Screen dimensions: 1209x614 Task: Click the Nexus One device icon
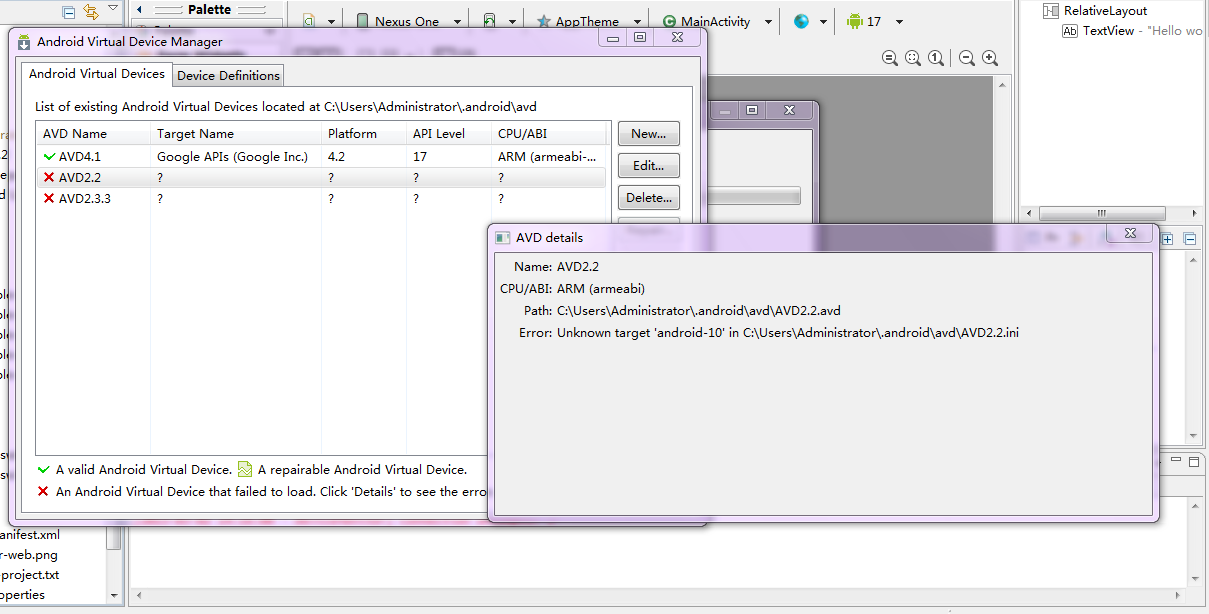pyautogui.click(x=362, y=21)
